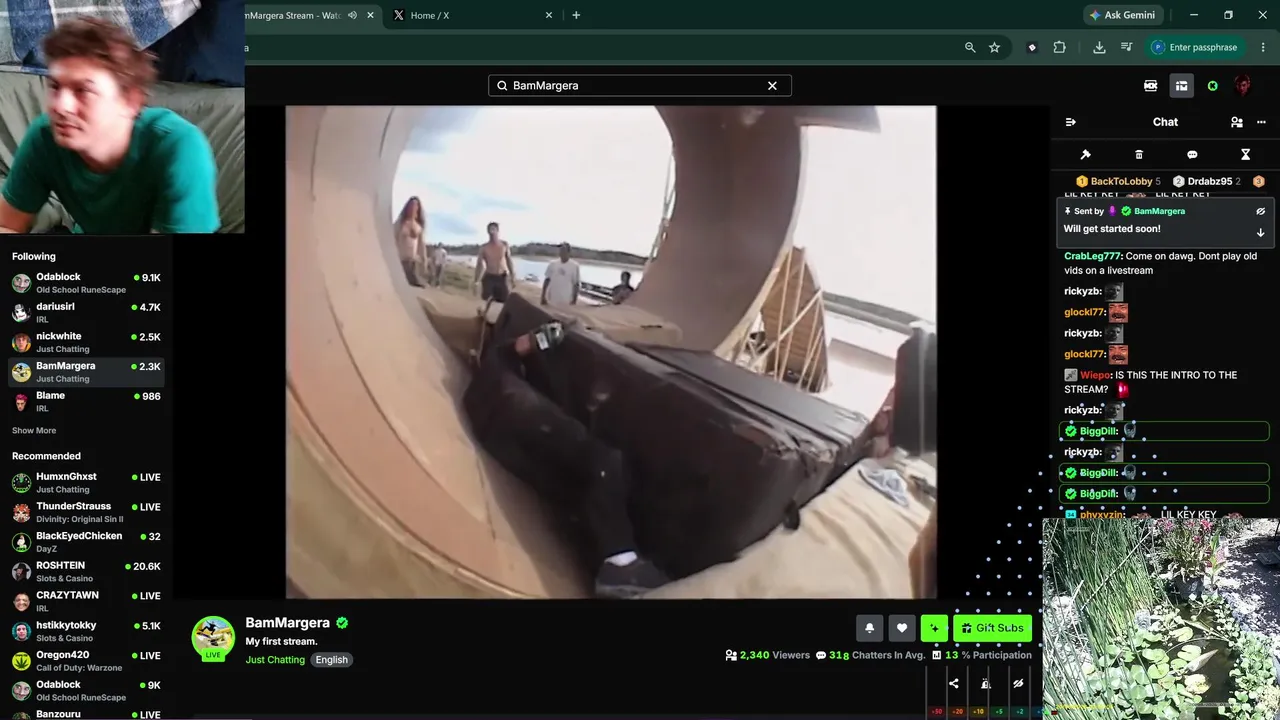Click the Enter passphrase profile button
Viewport: 1280px width, 720px height.
(x=1195, y=47)
